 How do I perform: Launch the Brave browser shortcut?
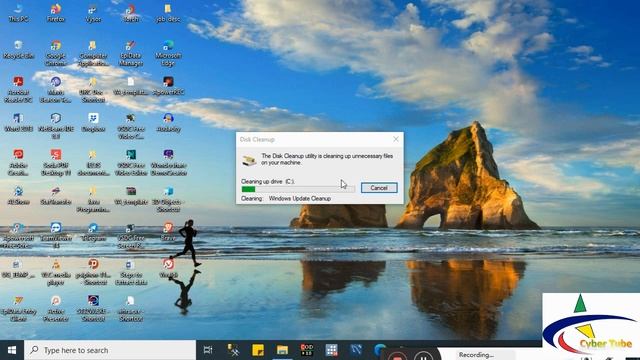click(168, 232)
